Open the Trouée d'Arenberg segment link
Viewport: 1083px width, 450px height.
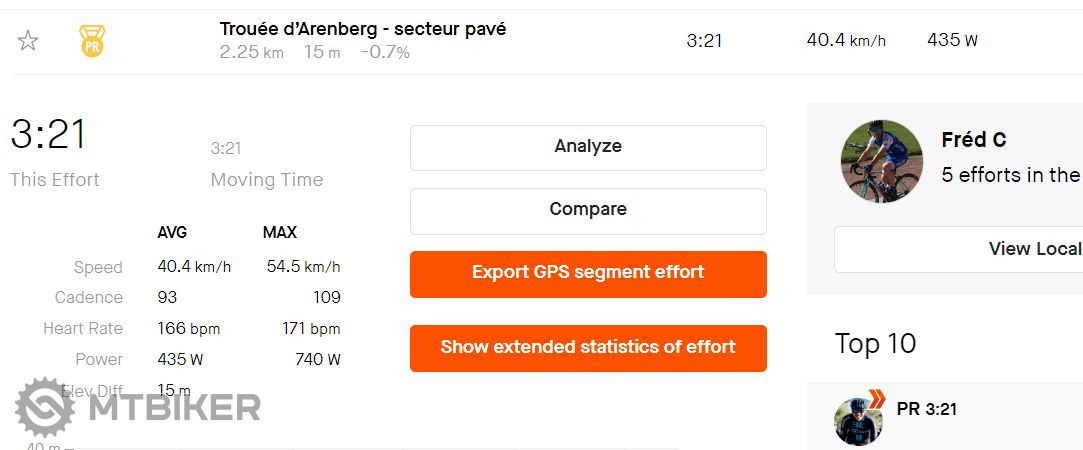[x=363, y=29]
